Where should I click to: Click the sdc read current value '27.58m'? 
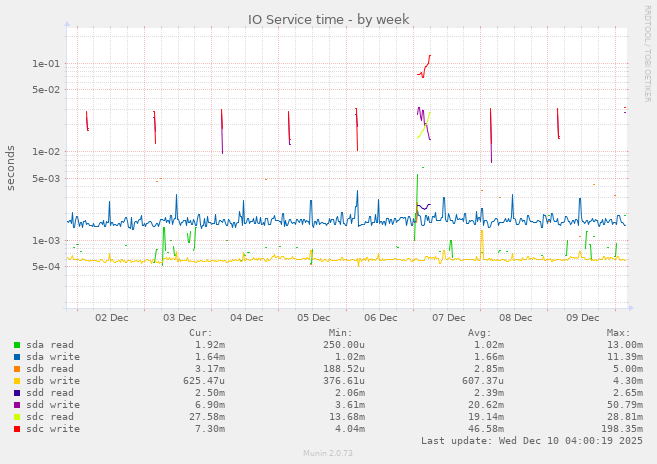click(207, 417)
